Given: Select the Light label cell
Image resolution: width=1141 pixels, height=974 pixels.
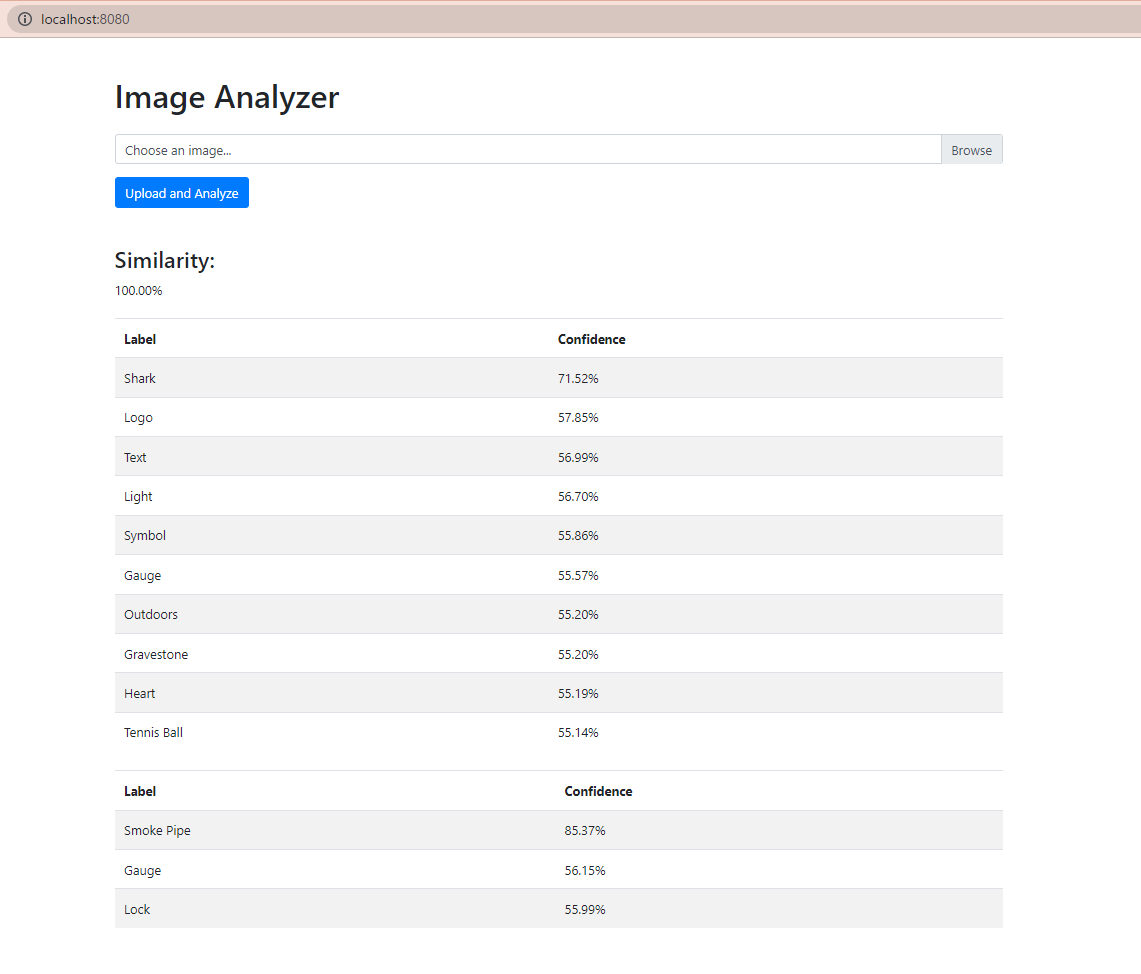Looking at the screenshot, I should point(138,496).
